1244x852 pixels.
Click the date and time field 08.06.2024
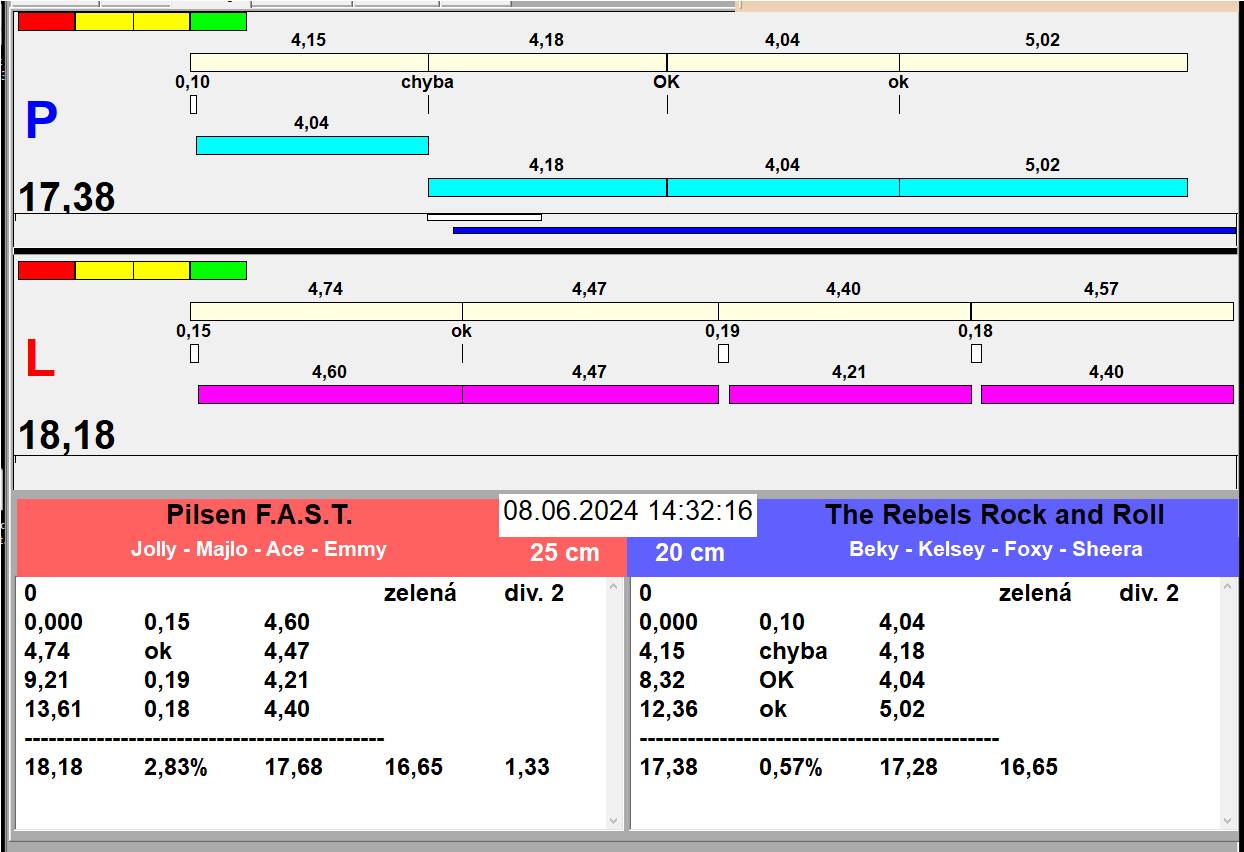click(627, 512)
